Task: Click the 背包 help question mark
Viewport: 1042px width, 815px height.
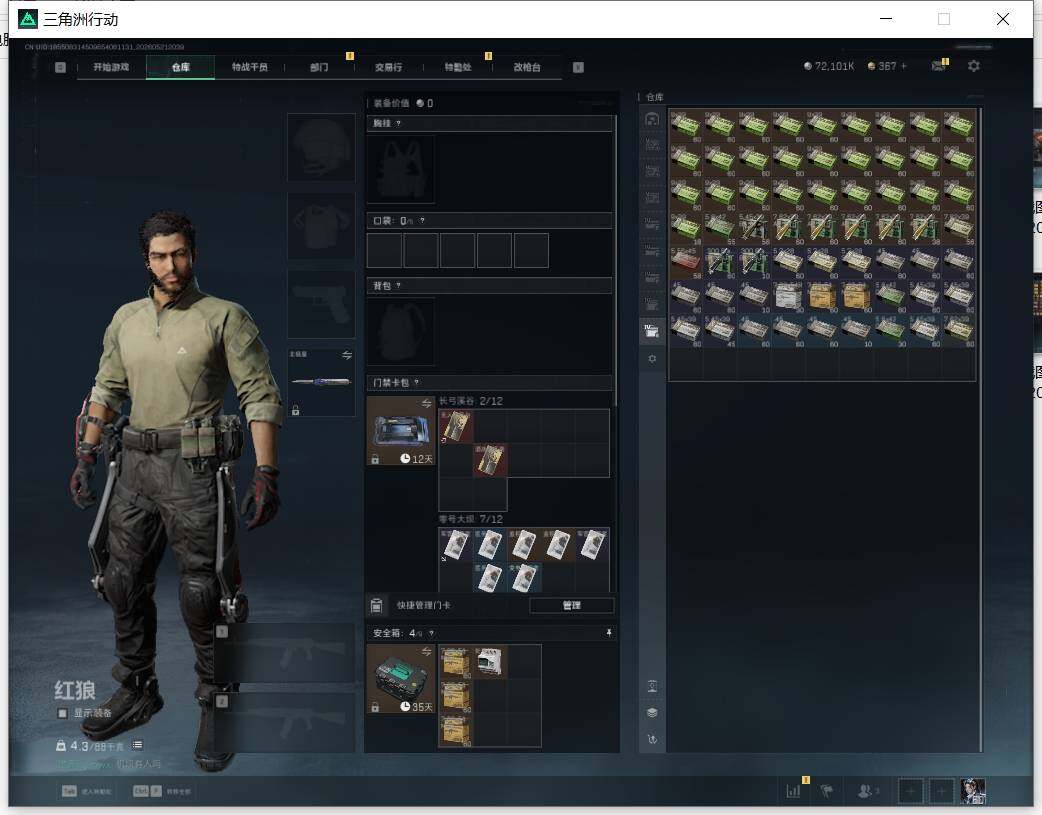Action: (x=398, y=286)
